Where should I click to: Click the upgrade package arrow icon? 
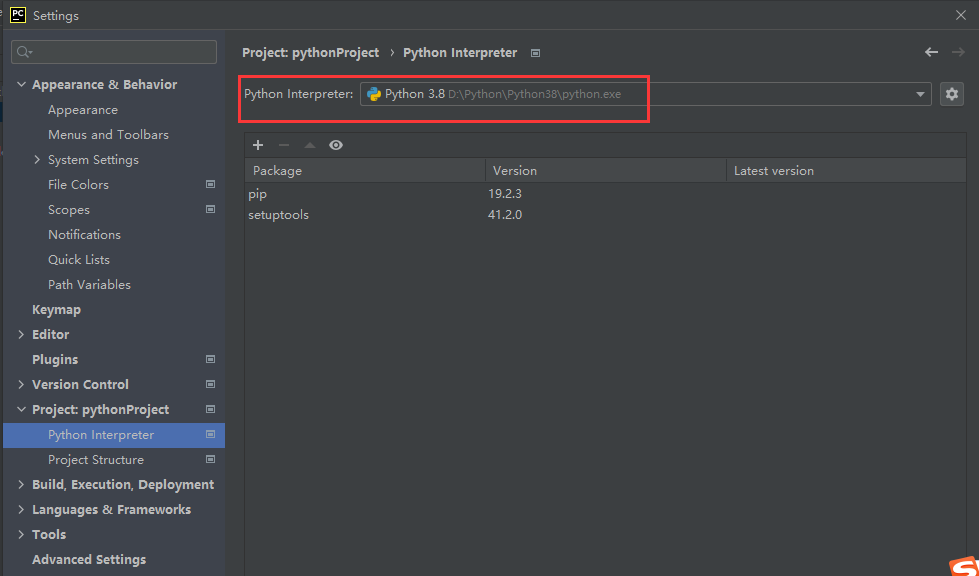coord(310,145)
